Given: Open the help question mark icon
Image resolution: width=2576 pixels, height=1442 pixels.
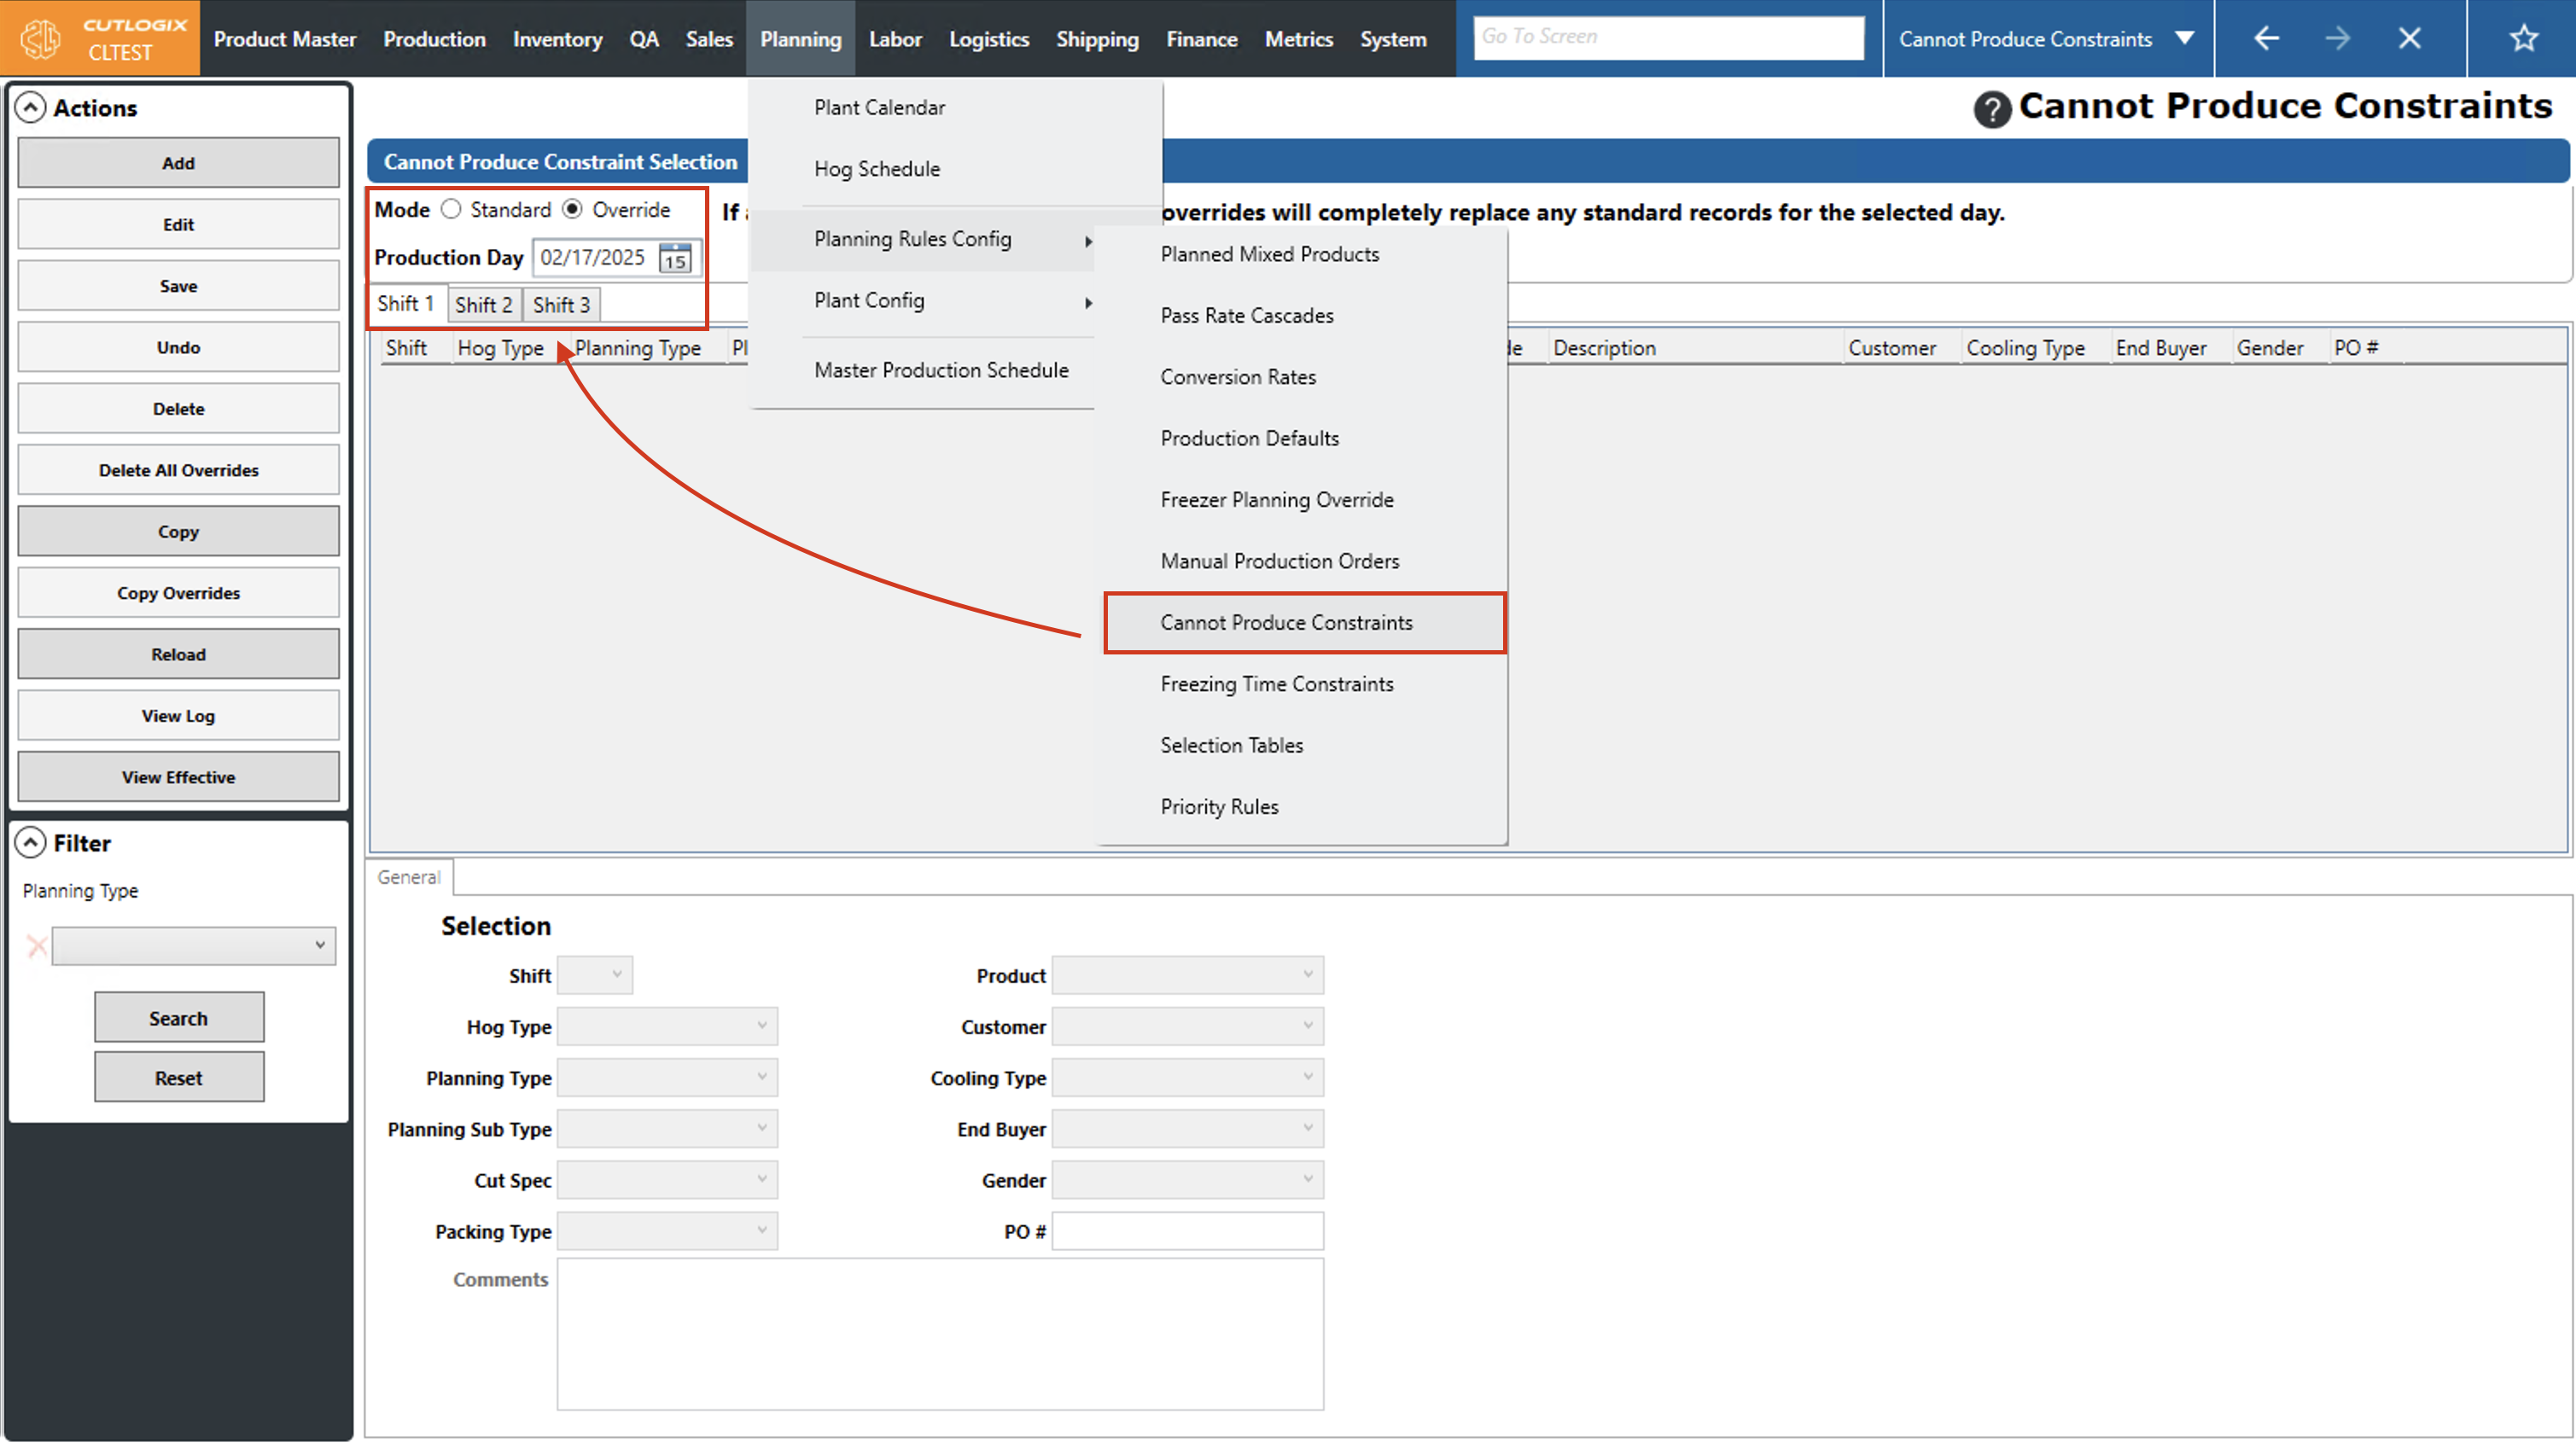Looking at the screenshot, I should point(1991,109).
